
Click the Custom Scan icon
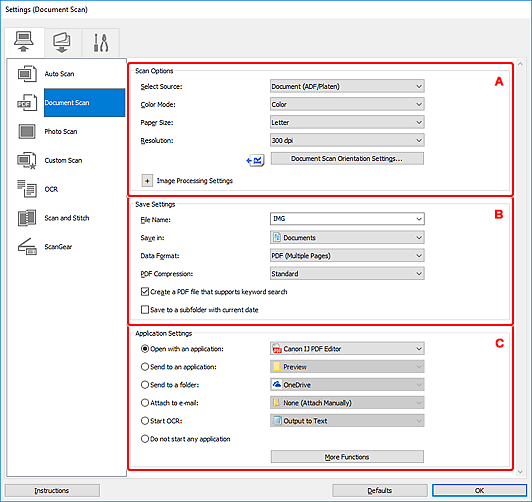(27, 160)
